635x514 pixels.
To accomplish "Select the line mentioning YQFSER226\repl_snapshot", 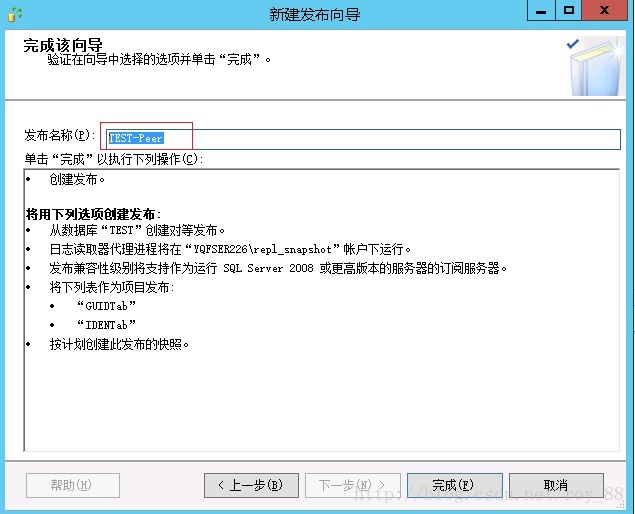I will [x=230, y=249].
